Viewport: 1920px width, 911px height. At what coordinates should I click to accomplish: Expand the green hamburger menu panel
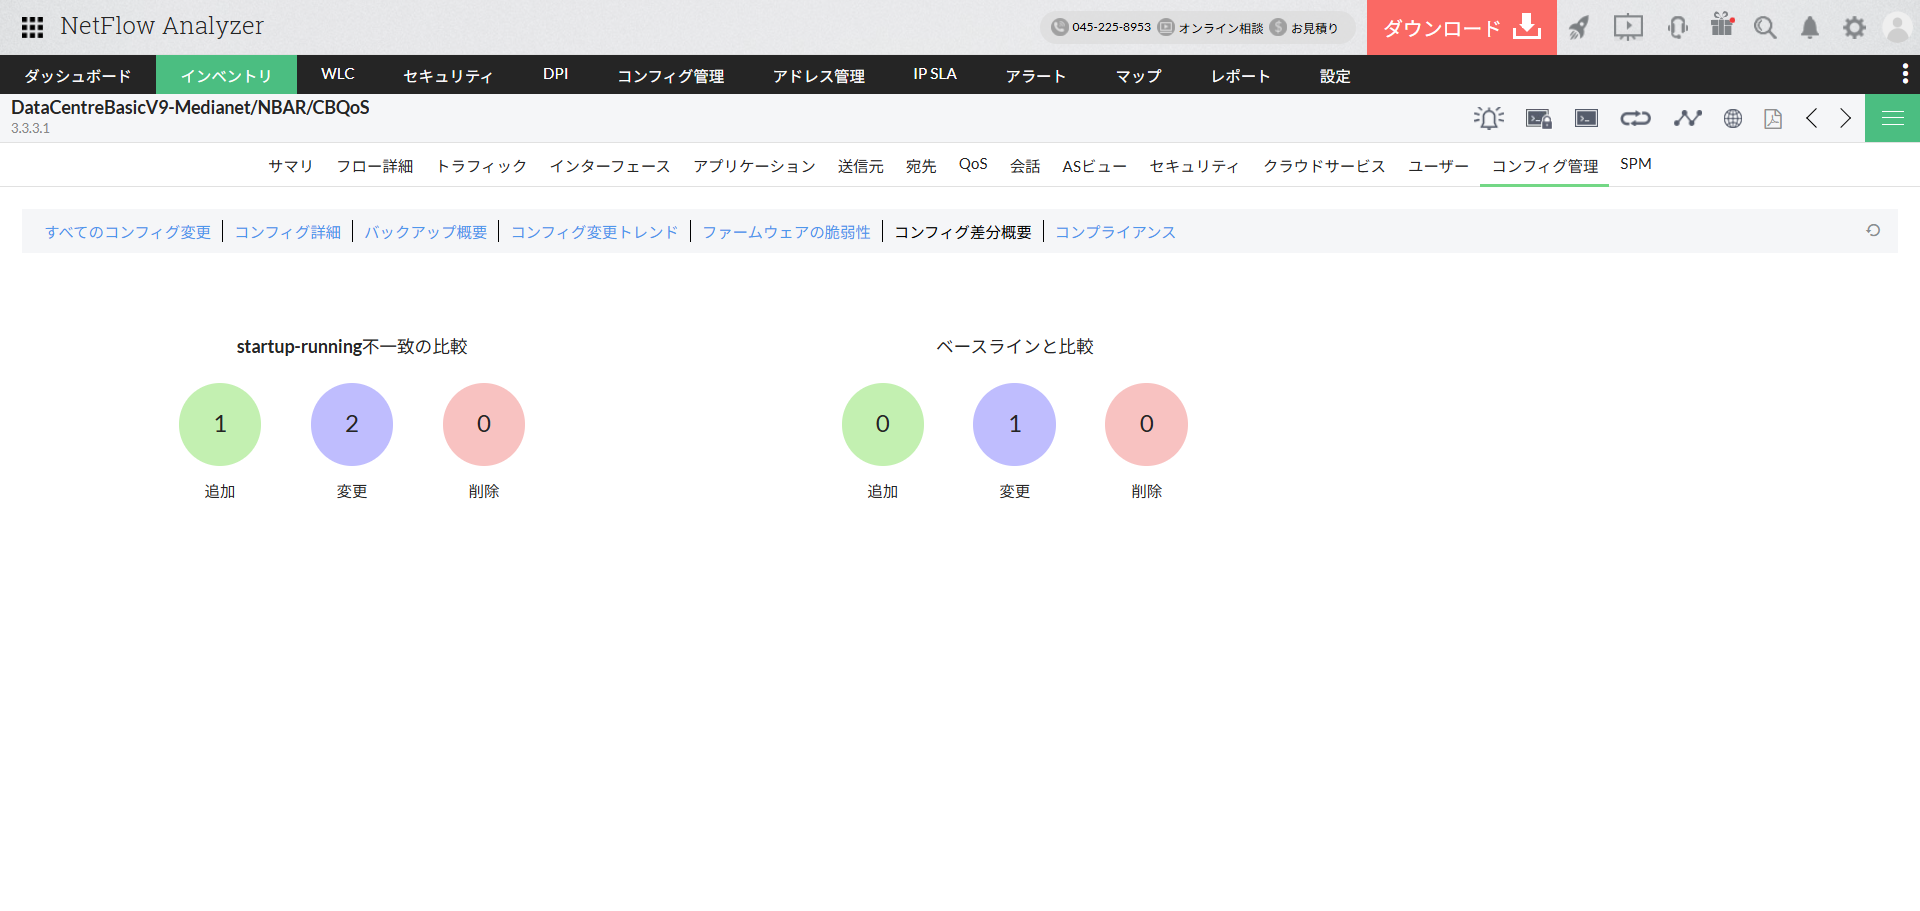(x=1892, y=118)
